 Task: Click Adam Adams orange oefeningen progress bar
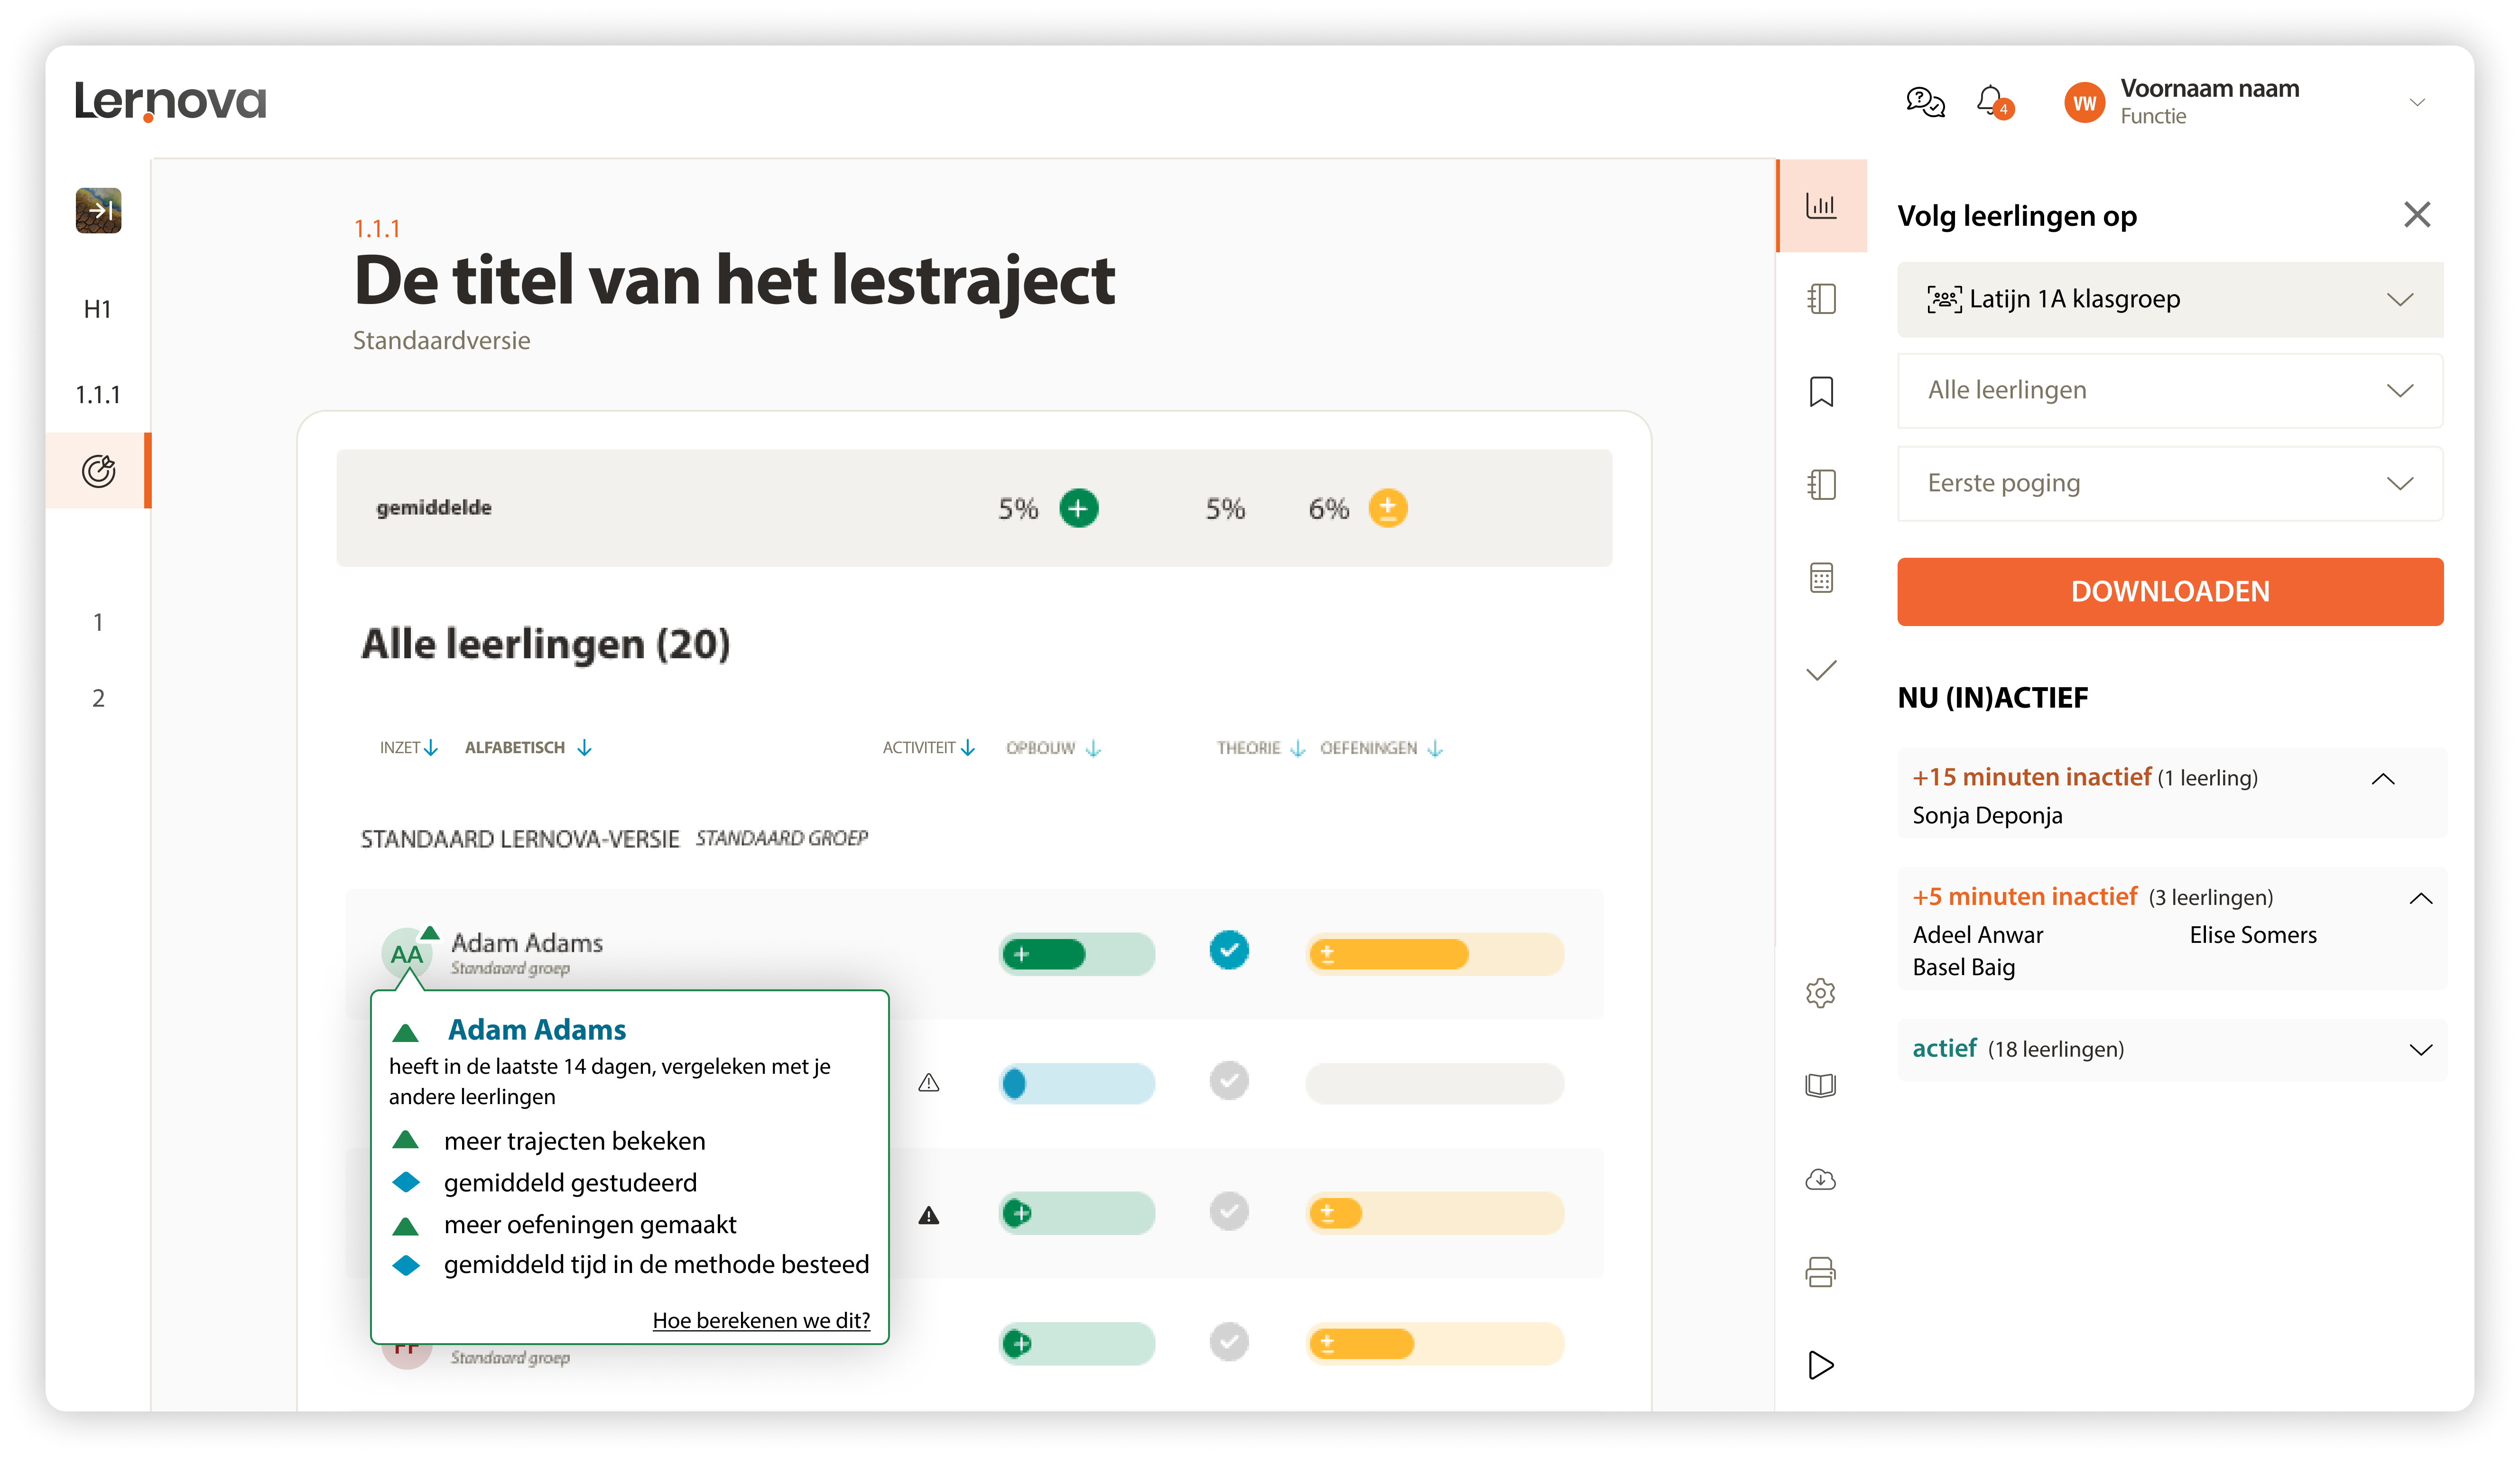point(1434,954)
